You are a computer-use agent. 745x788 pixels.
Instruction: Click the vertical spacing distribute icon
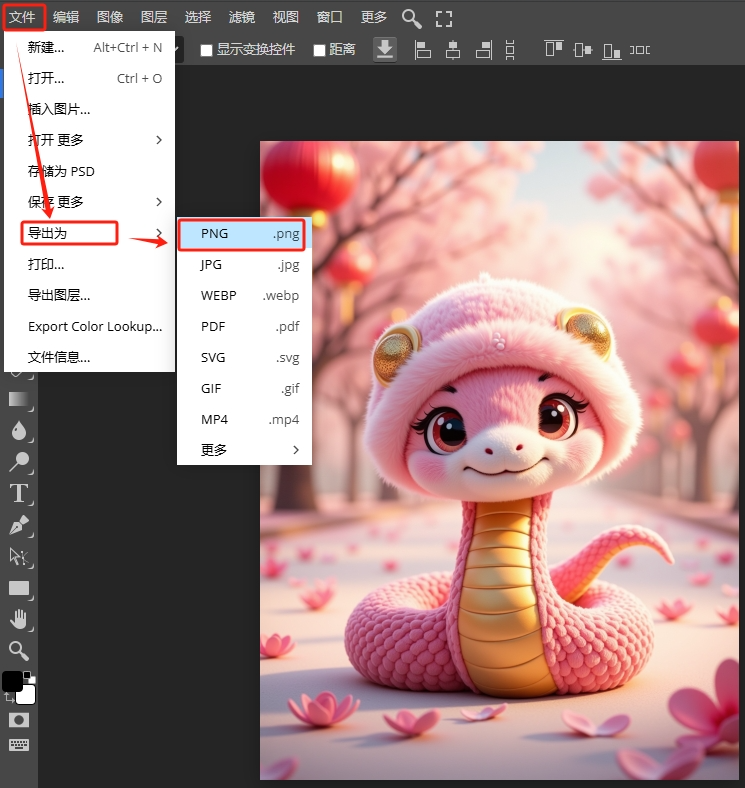[510, 50]
